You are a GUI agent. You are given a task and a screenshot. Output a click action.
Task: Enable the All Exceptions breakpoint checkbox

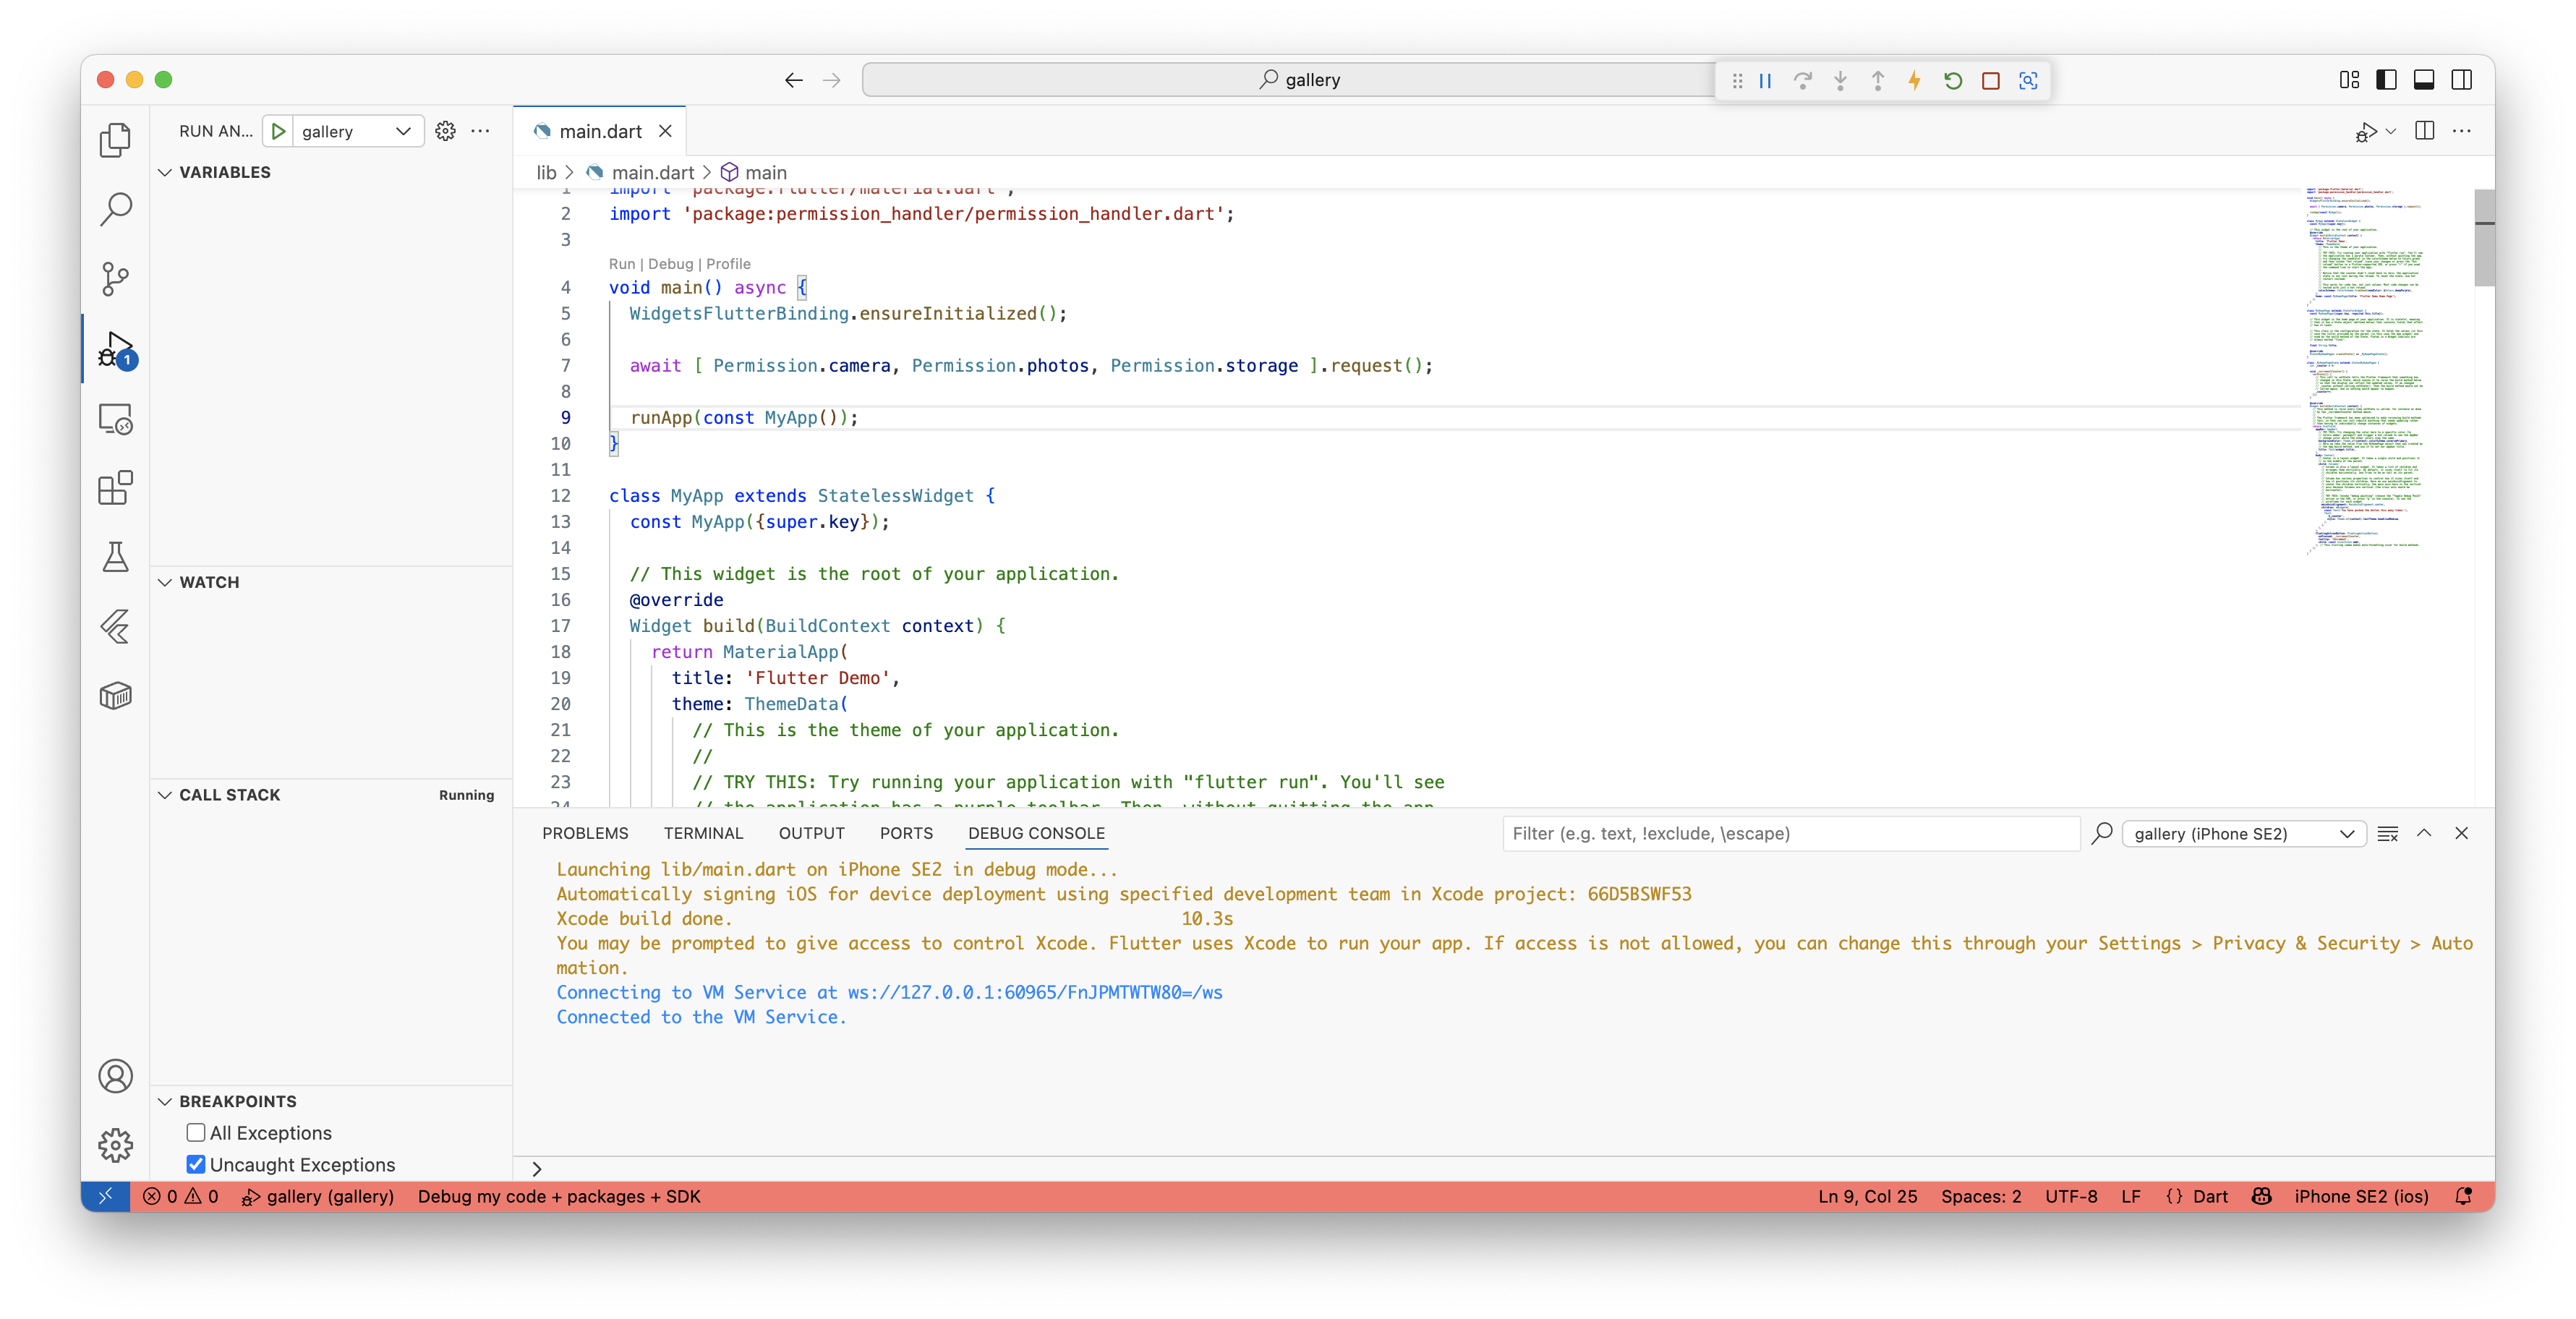196,1132
